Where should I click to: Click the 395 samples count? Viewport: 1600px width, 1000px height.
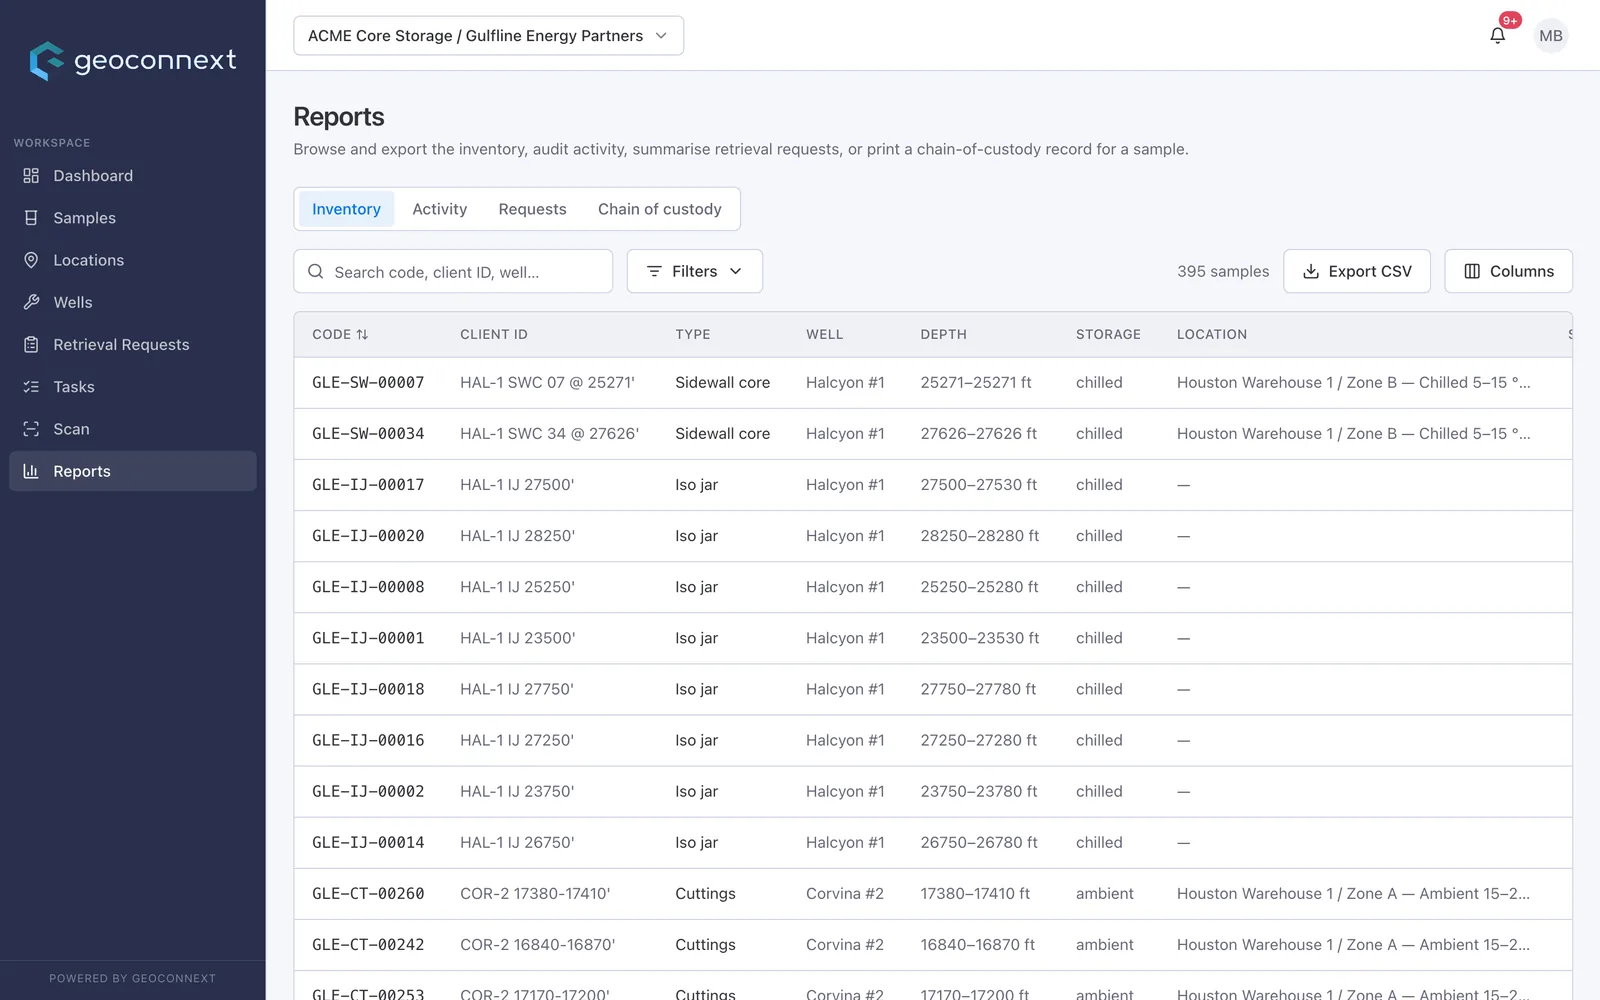[x=1223, y=271]
